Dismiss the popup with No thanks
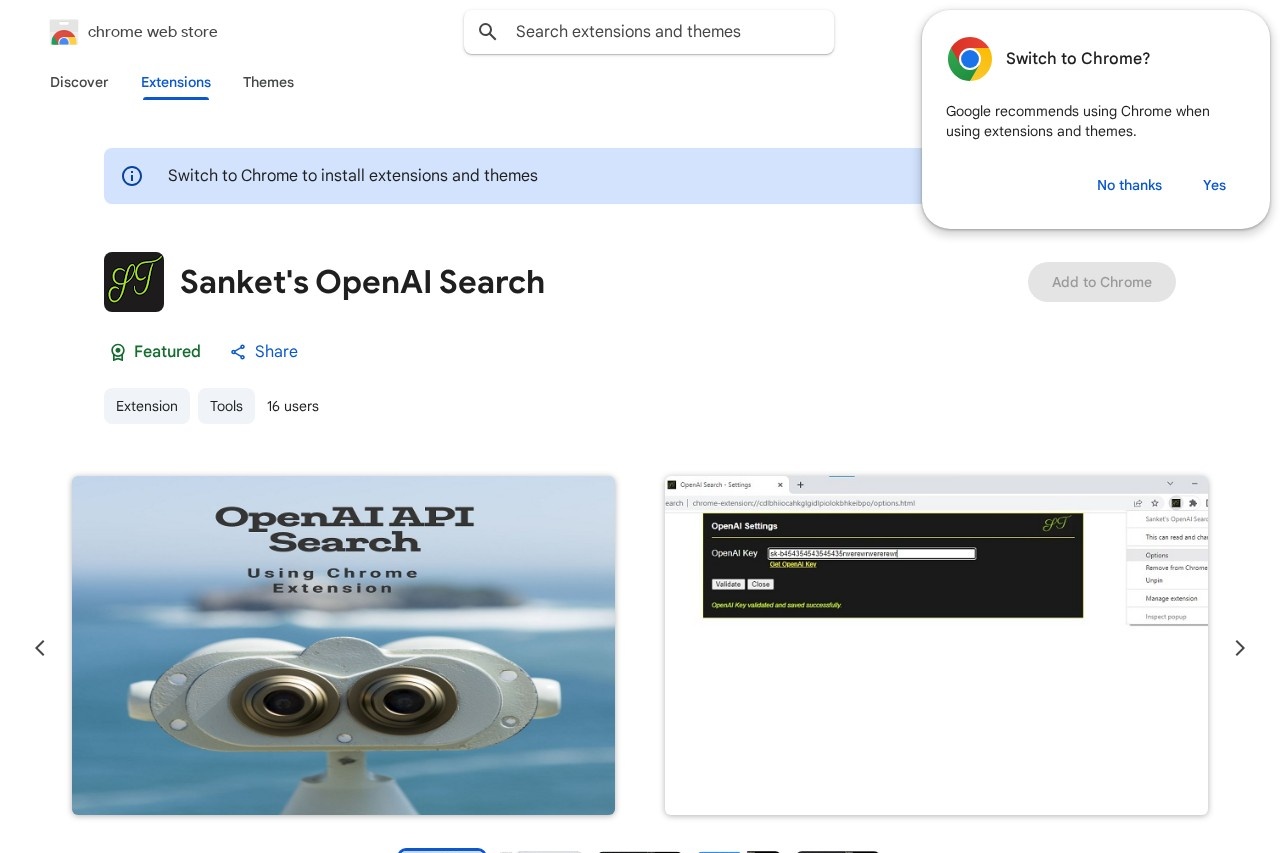 point(1129,185)
